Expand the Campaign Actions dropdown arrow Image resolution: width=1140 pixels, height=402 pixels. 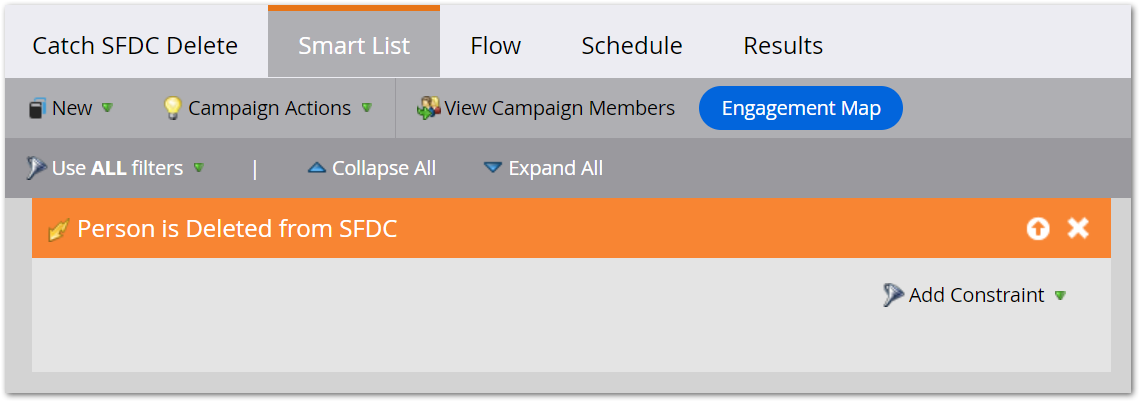click(367, 108)
